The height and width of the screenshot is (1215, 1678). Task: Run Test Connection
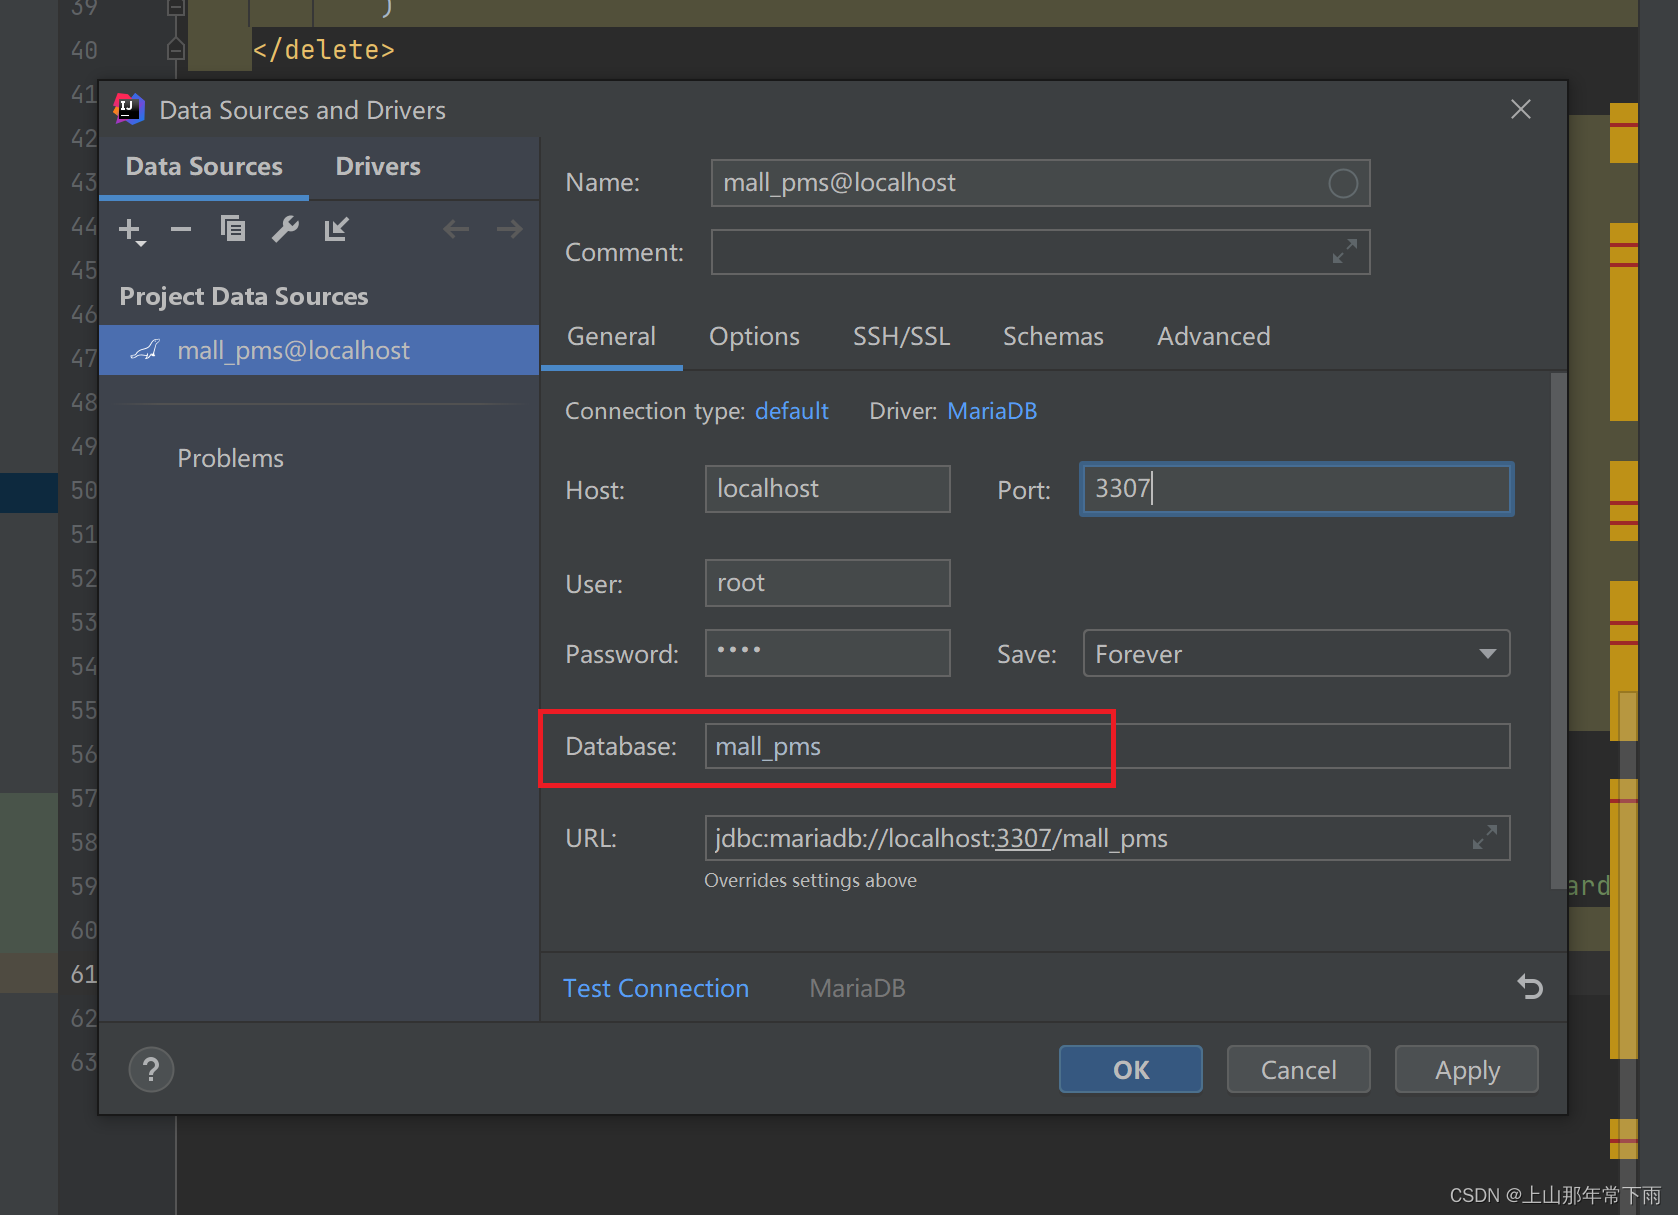coord(656,988)
